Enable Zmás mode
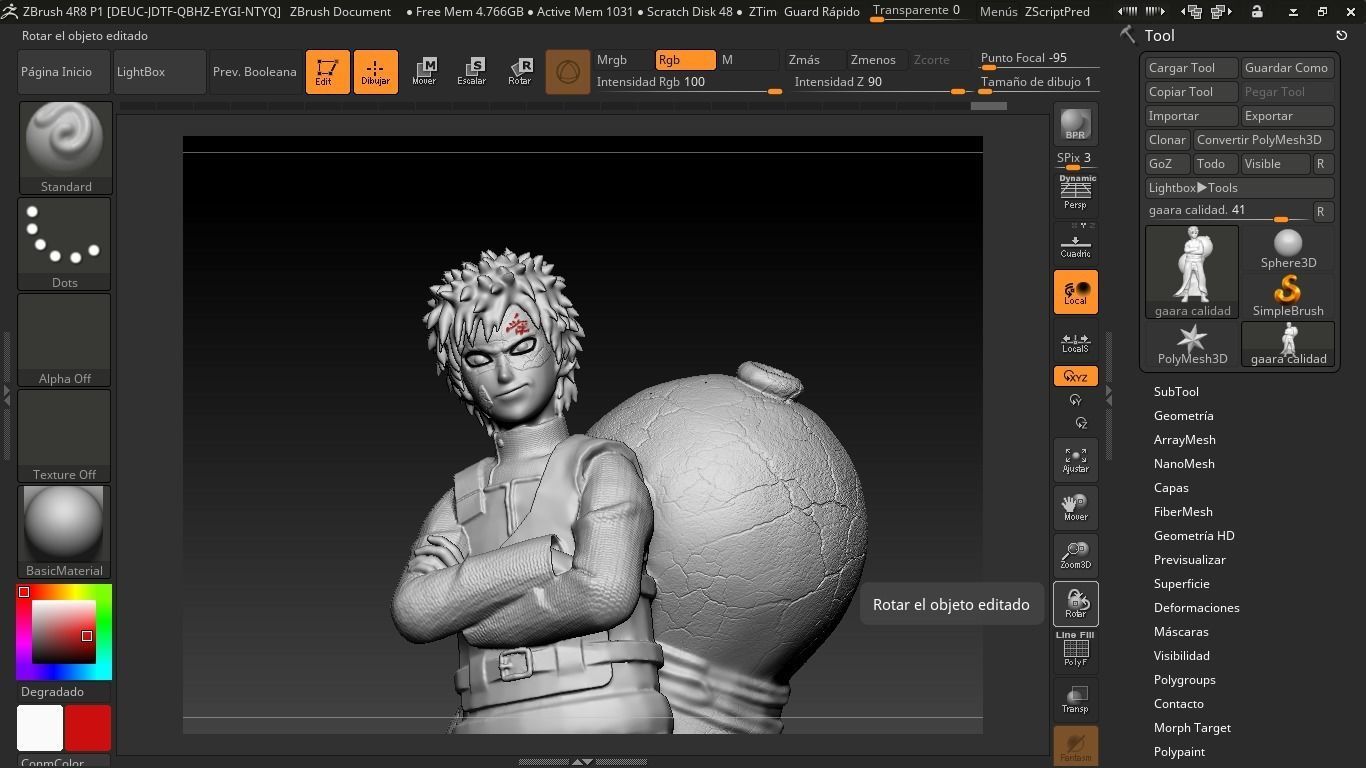This screenshot has height=768, width=1366. pyautogui.click(x=813, y=60)
